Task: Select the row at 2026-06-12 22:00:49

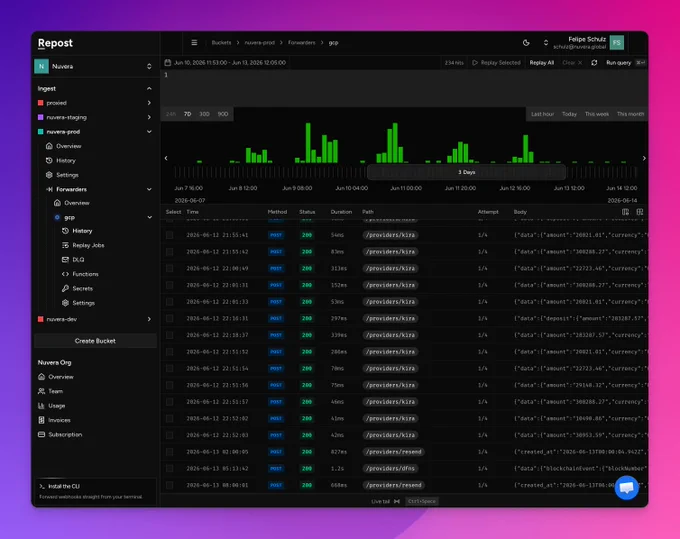Action: [170, 268]
